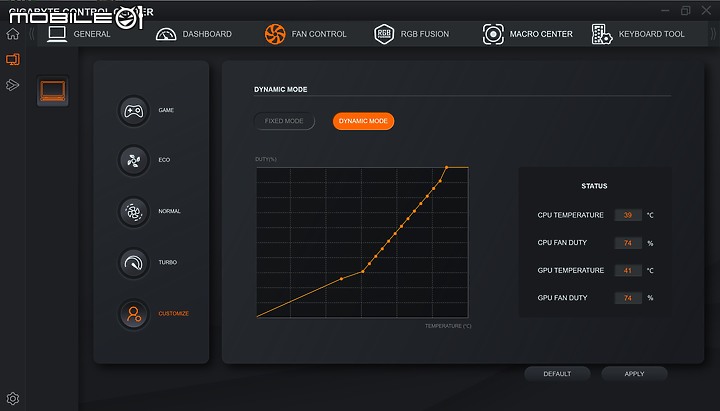Select the DYNAMIC MODE toggle button

363,121
